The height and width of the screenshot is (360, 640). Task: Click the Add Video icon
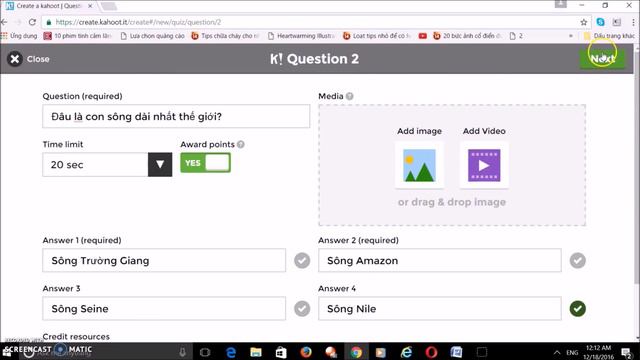(x=484, y=165)
